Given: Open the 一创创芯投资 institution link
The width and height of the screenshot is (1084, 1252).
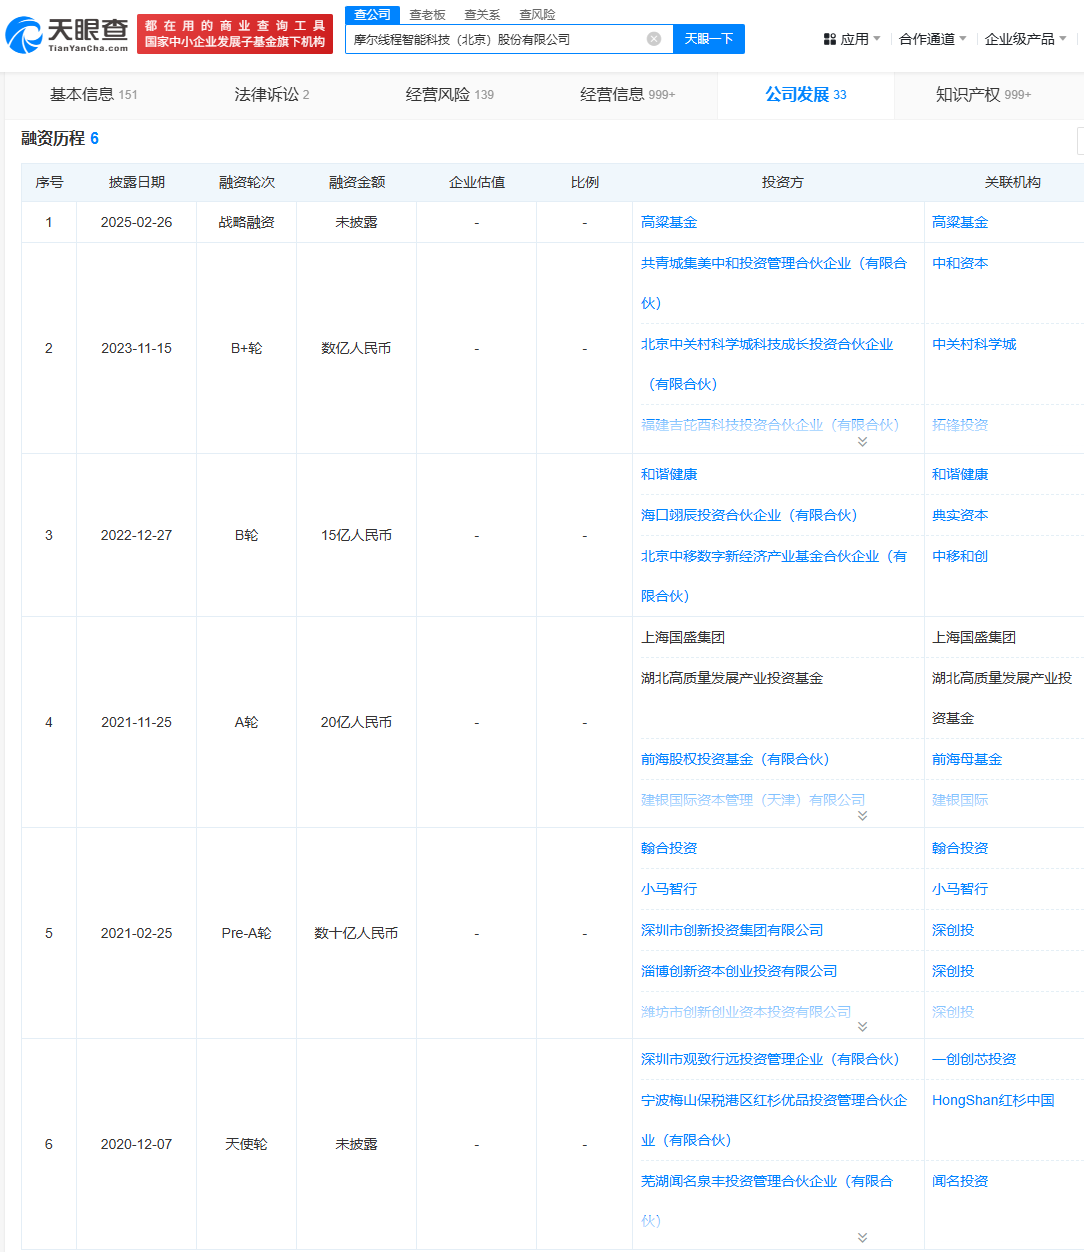Looking at the screenshot, I should click(x=974, y=1059).
